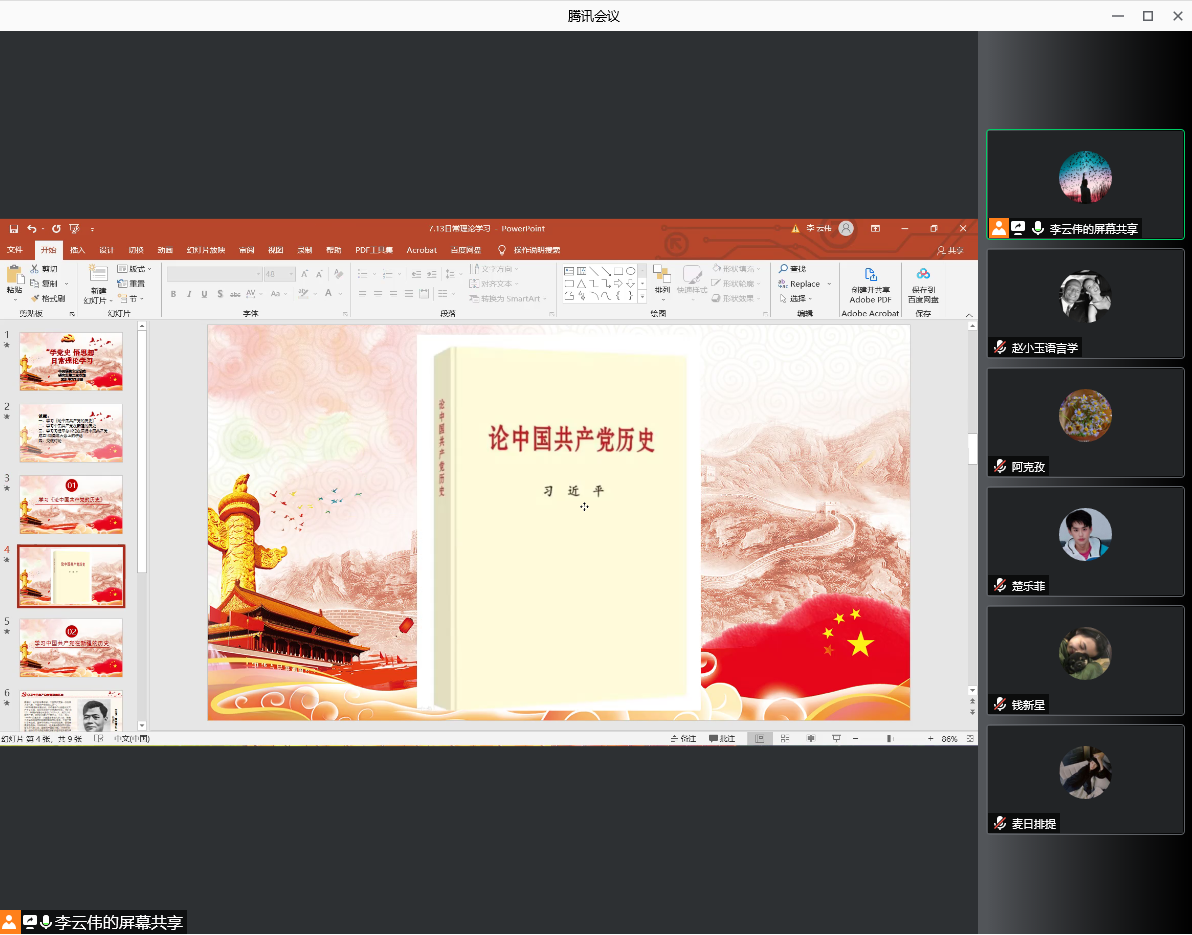Click the Redo/Repeat arrow in quick access toolbar

pyautogui.click(x=56, y=229)
